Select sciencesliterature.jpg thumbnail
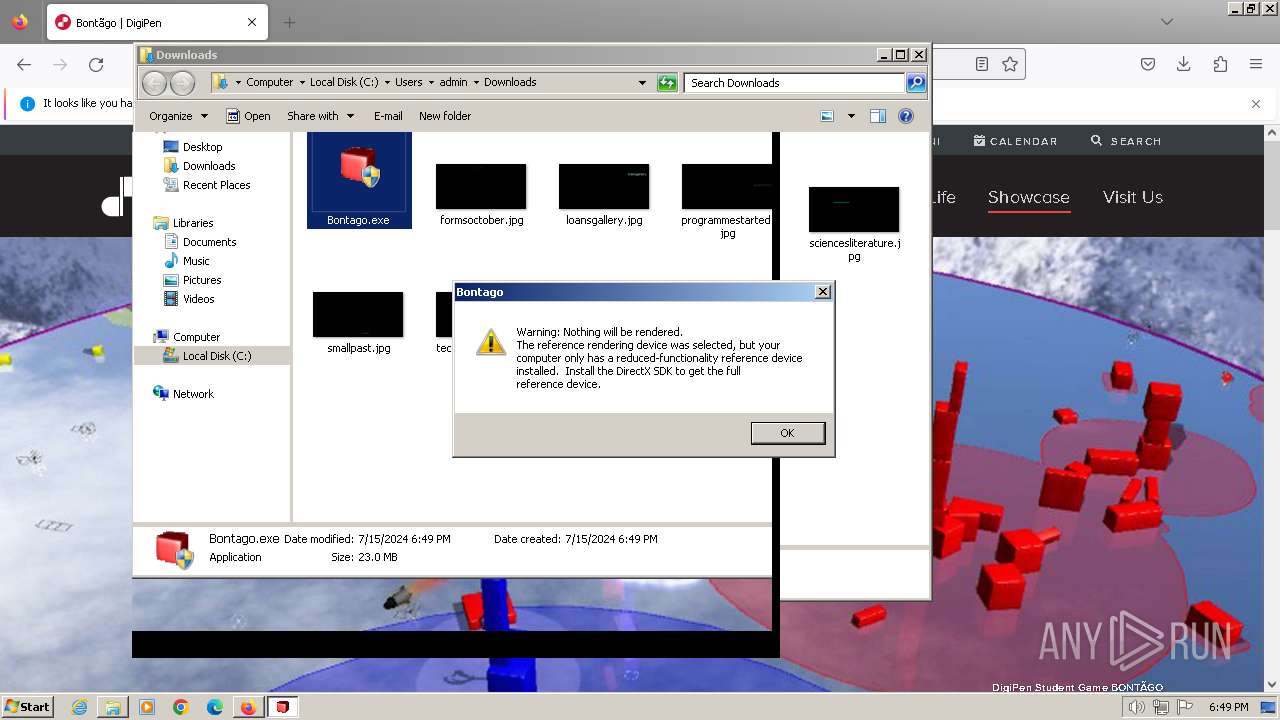Screen dimensions: 1280x720 click(854, 209)
